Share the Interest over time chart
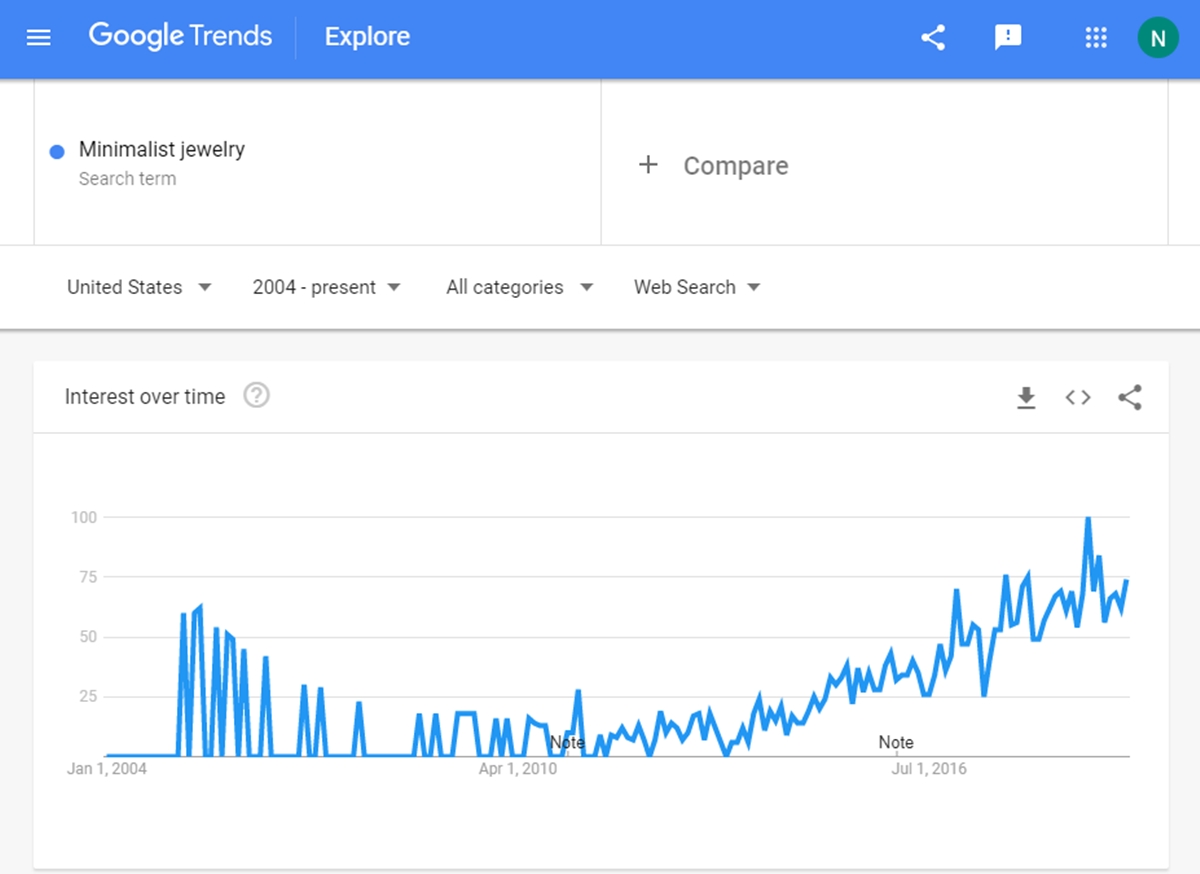The height and width of the screenshot is (874, 1200). click(1130, 398)
